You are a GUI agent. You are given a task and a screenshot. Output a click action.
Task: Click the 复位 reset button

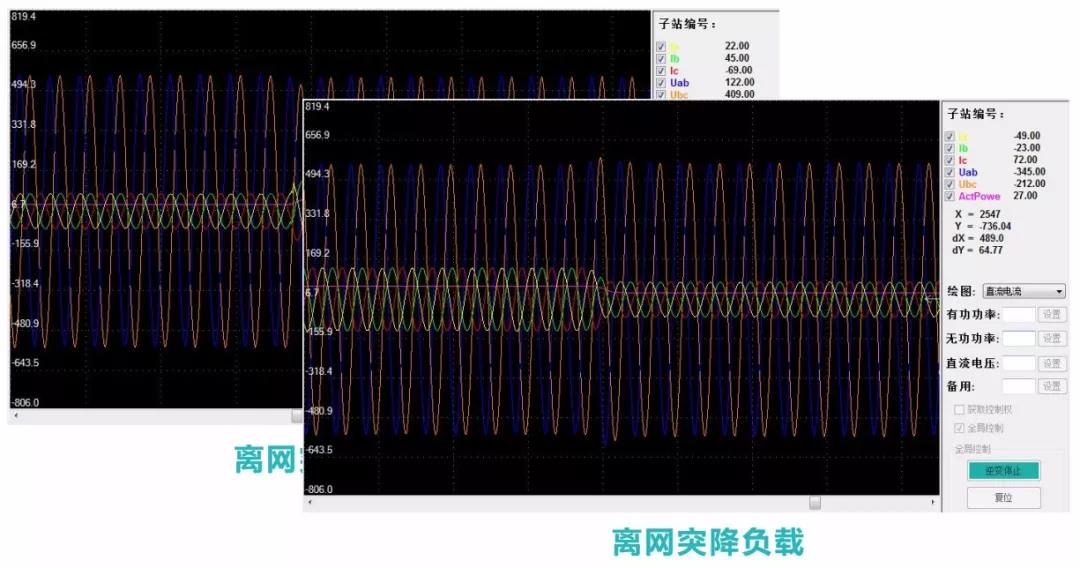(1003, 497)
